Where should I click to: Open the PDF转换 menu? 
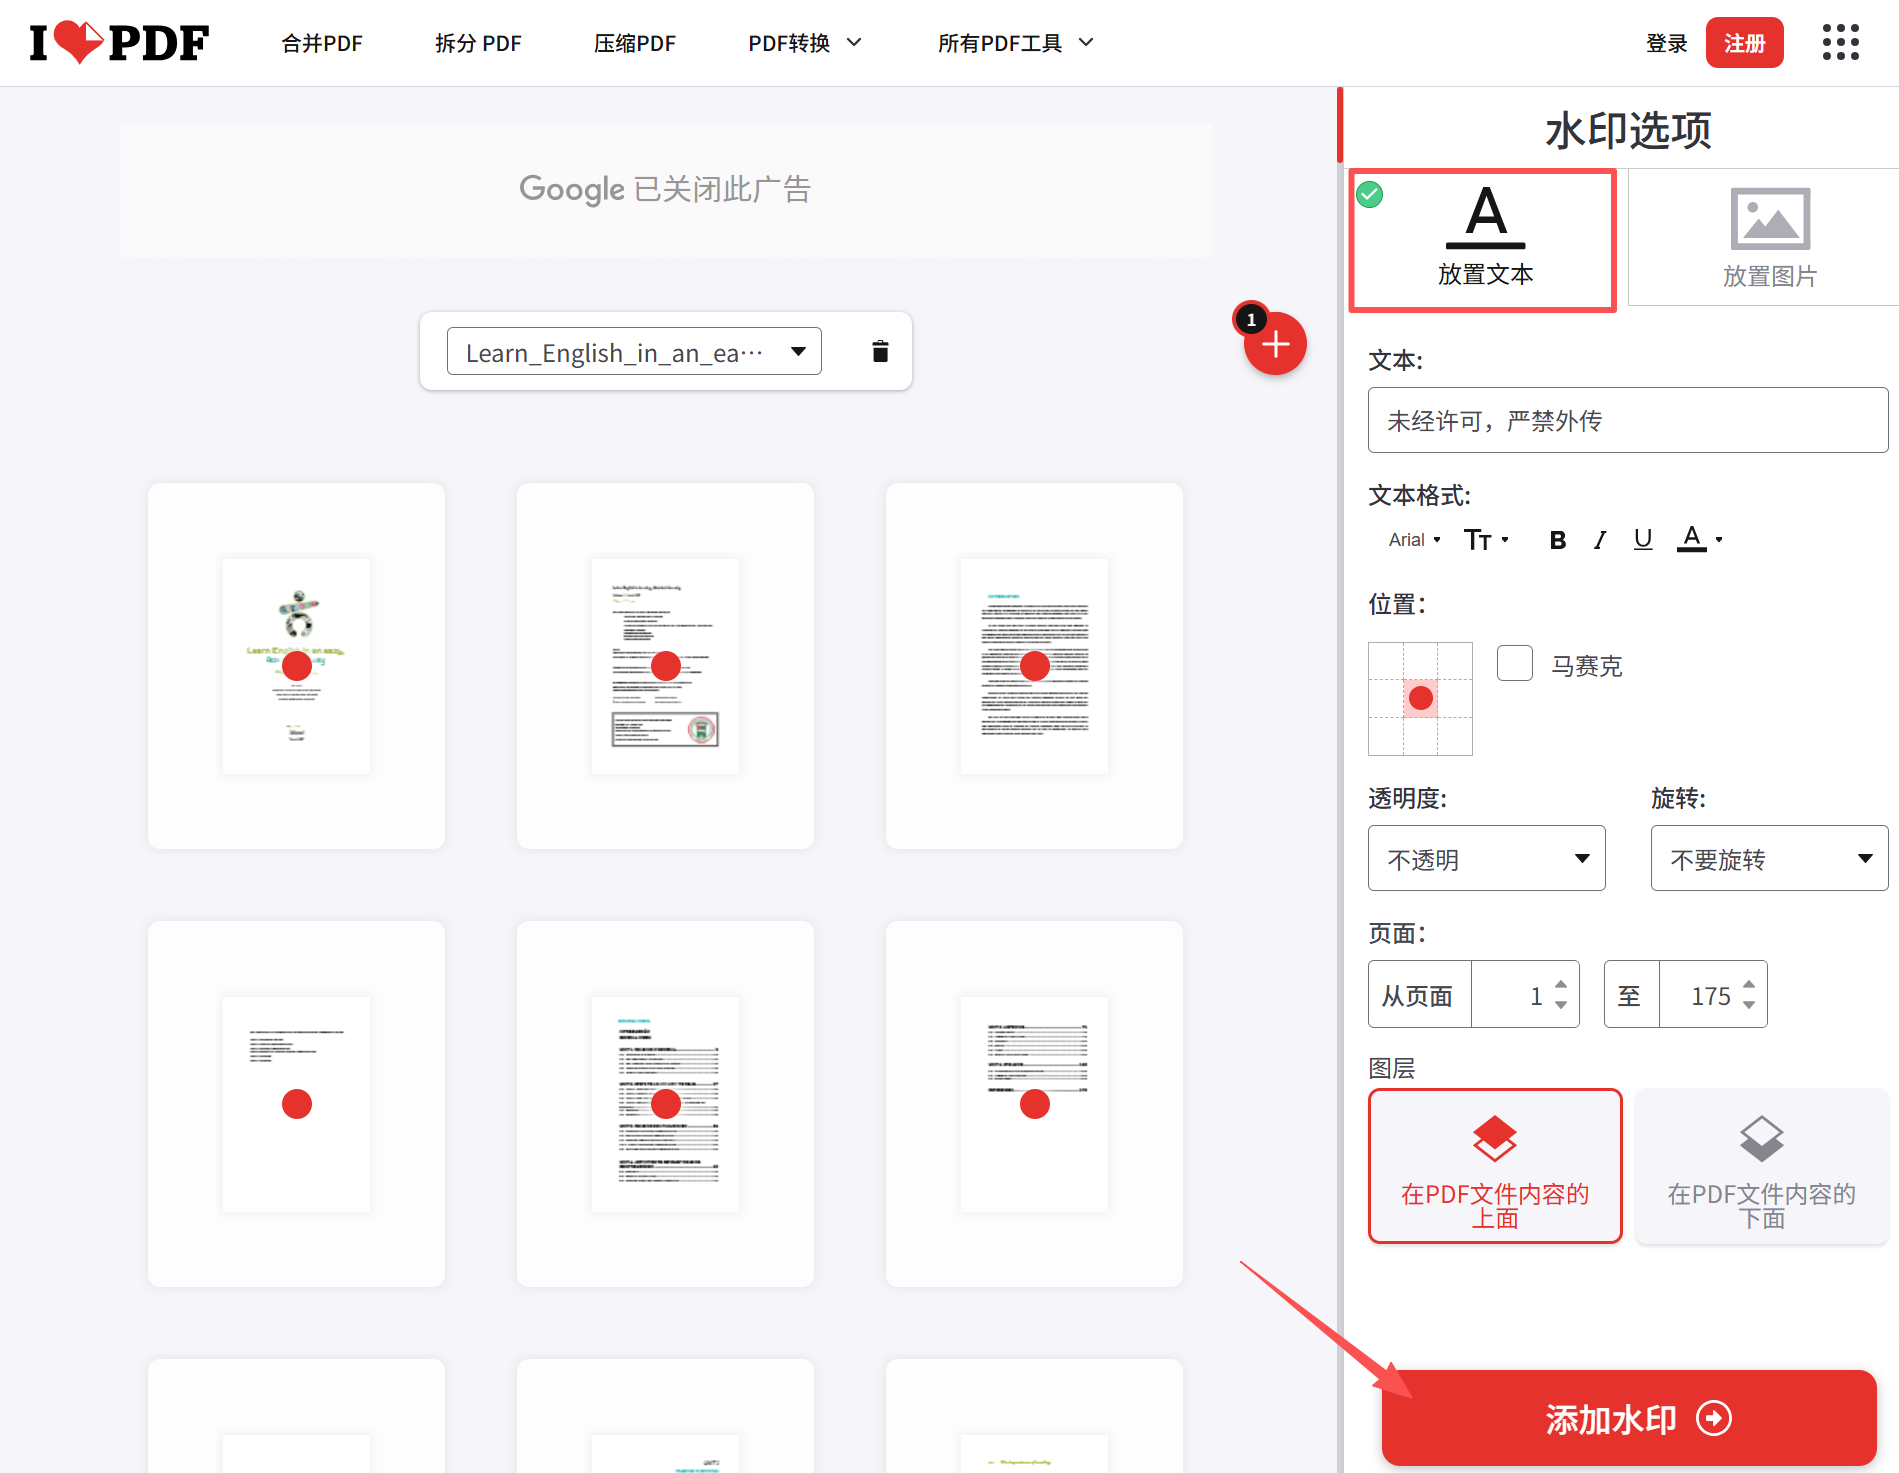[x=805, y=42]
